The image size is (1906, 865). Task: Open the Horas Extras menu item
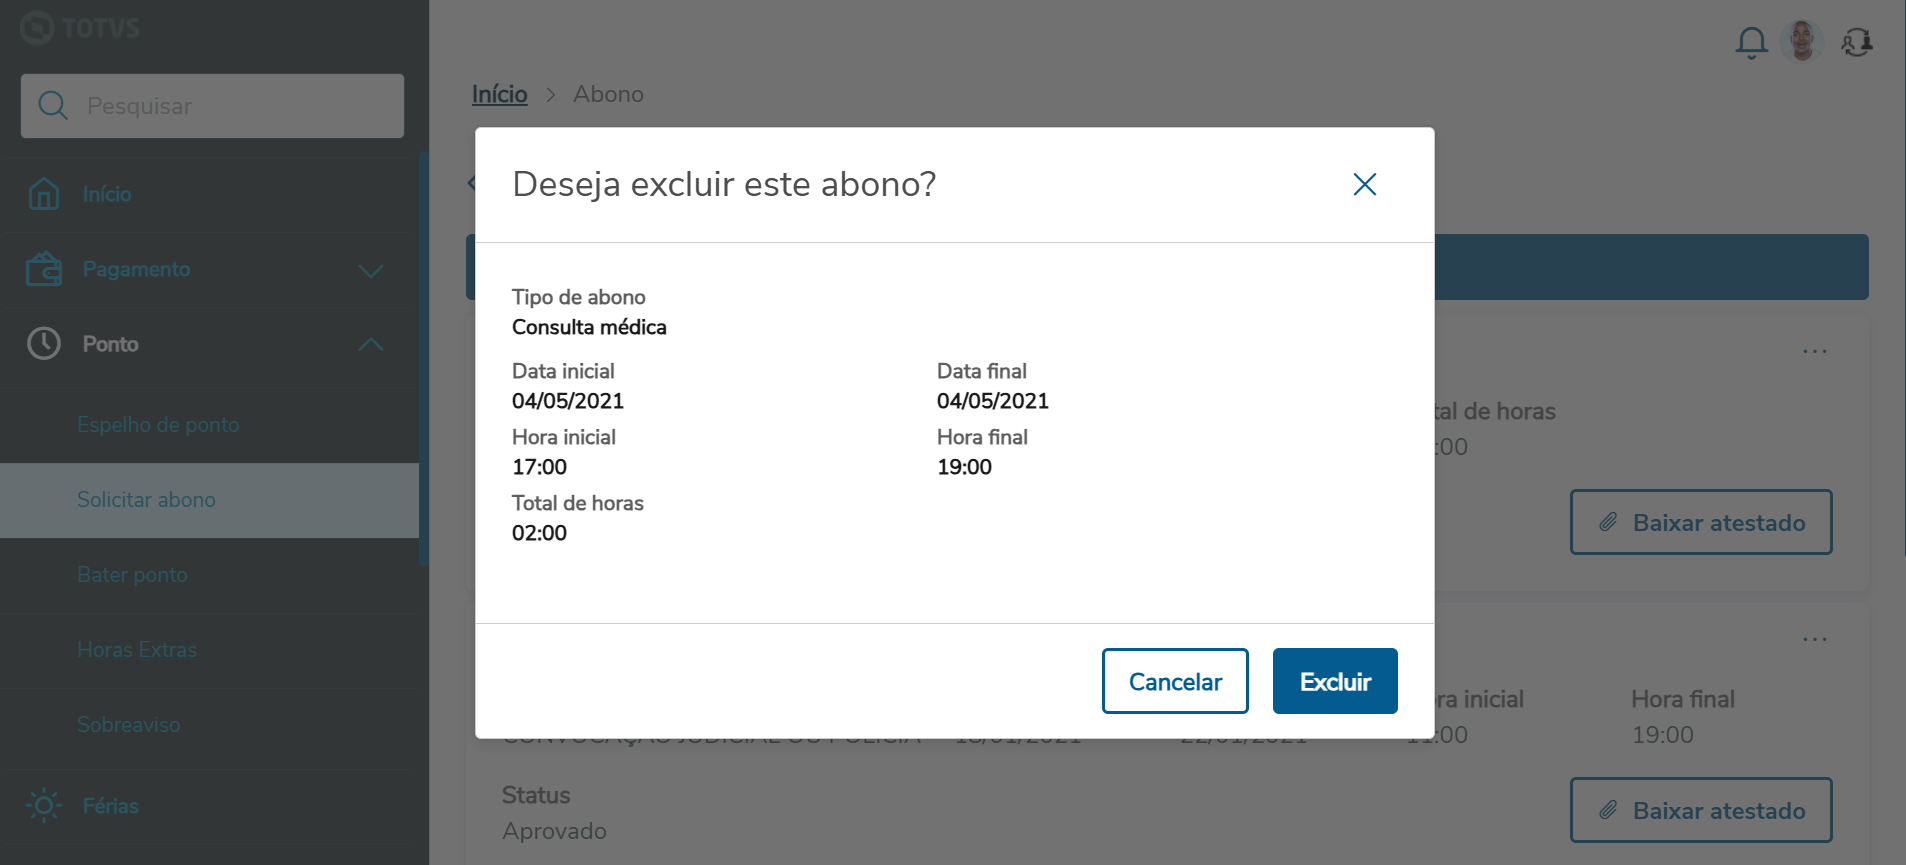click(x=137, y=650)
